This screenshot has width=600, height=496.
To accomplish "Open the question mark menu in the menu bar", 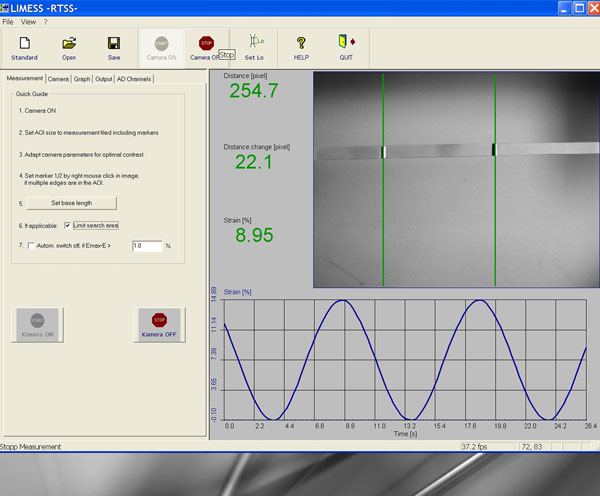I will (45, 21).
